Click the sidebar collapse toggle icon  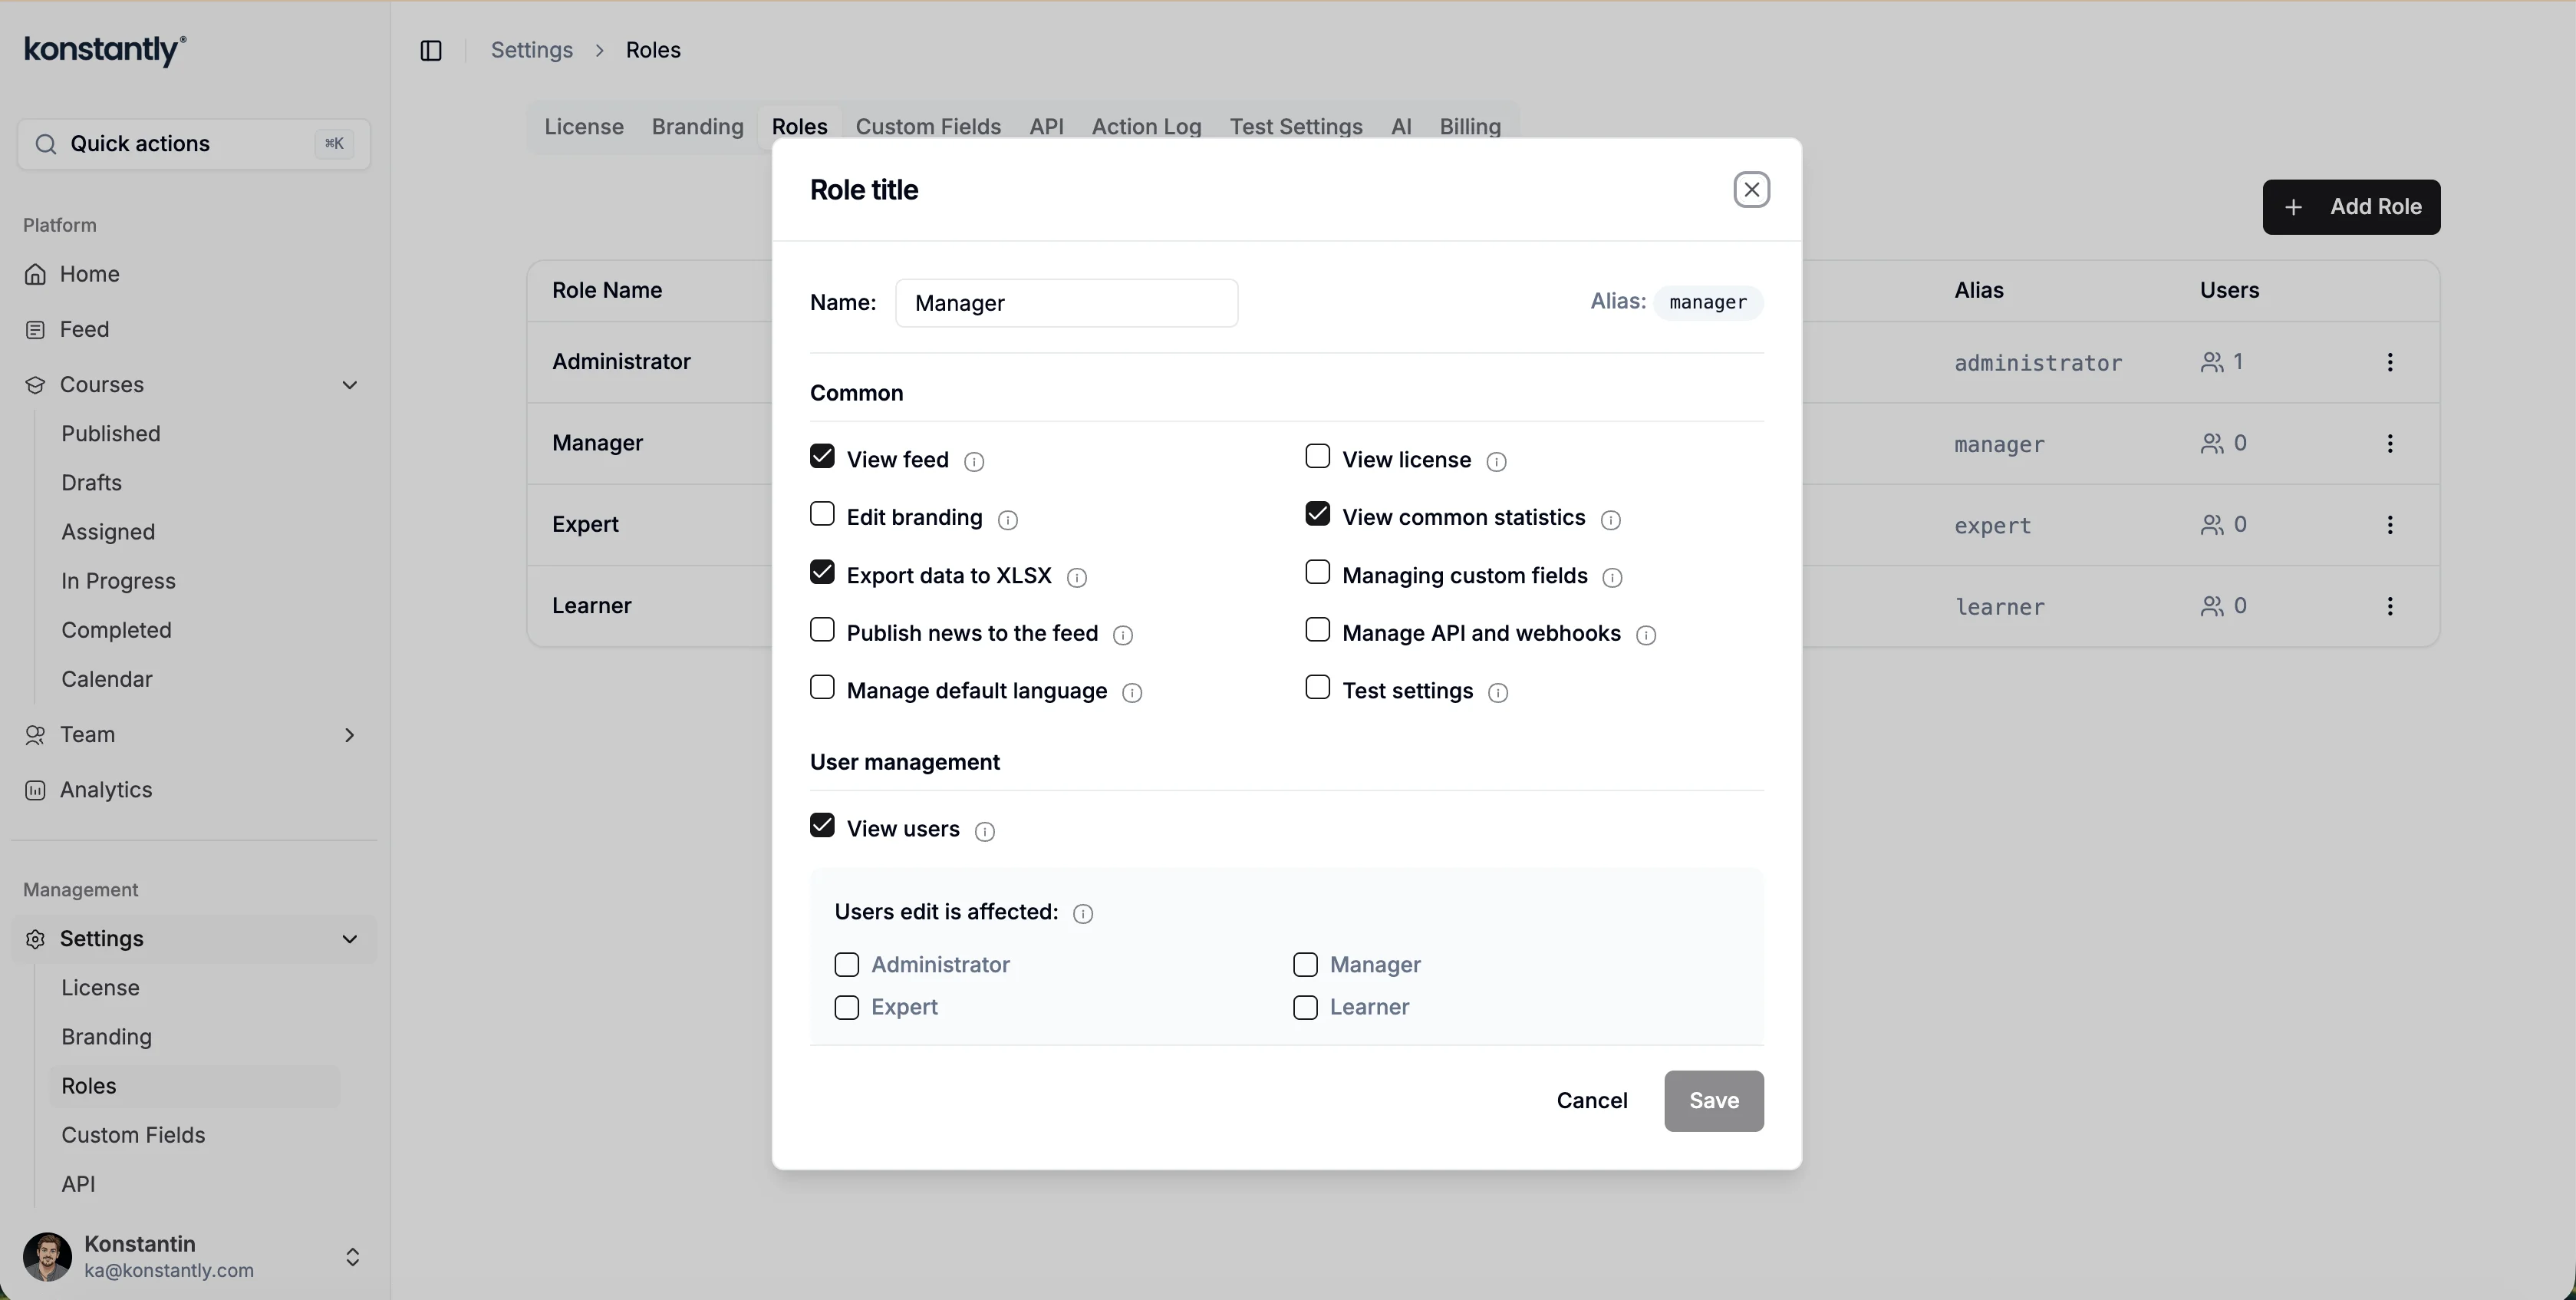pyautogui.click(x=431, y=50)
